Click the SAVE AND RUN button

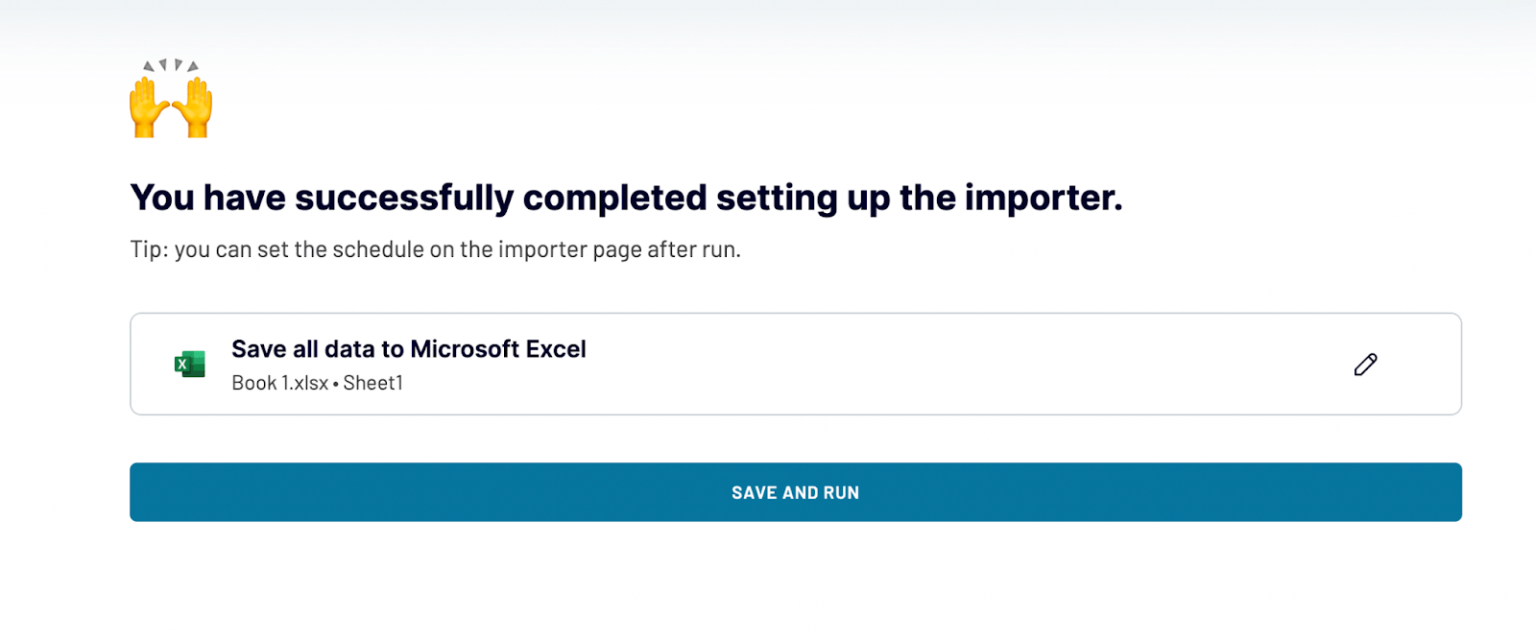click(795, 492)
